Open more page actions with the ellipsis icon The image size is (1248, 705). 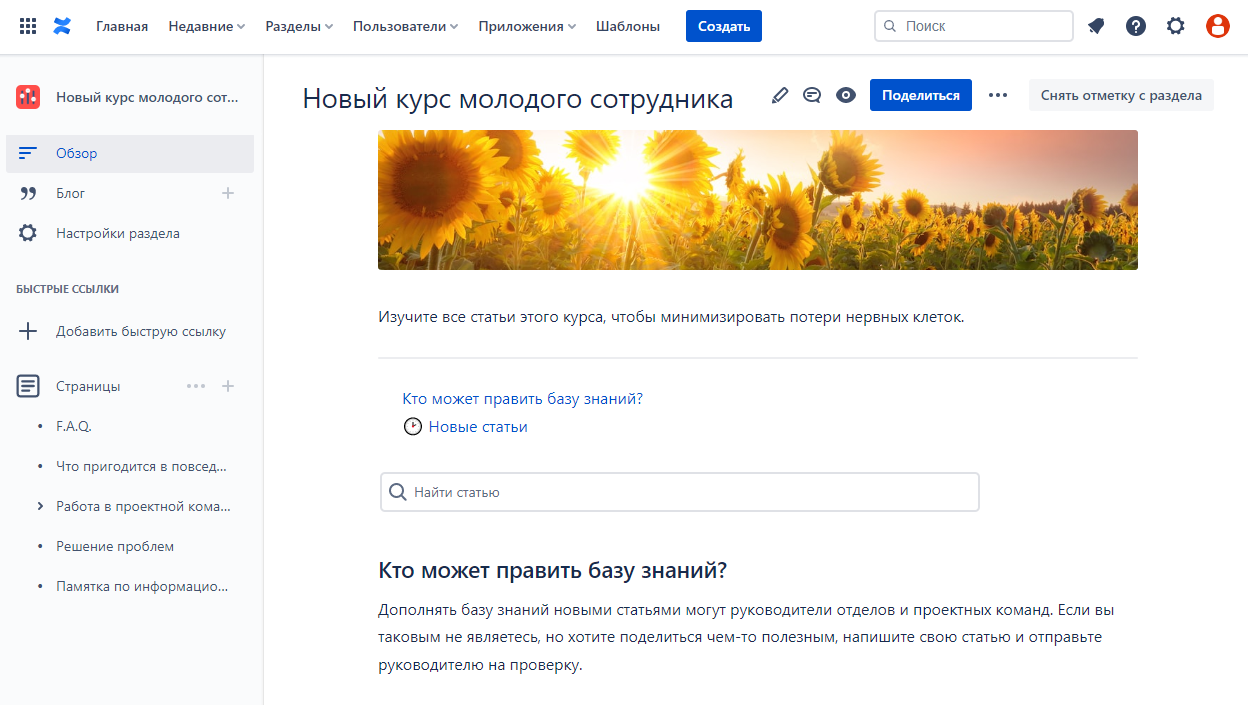tap(997, 94)
